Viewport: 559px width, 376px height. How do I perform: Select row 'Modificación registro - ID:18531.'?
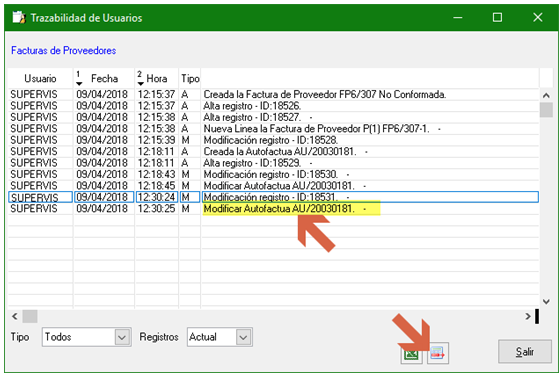273,197
